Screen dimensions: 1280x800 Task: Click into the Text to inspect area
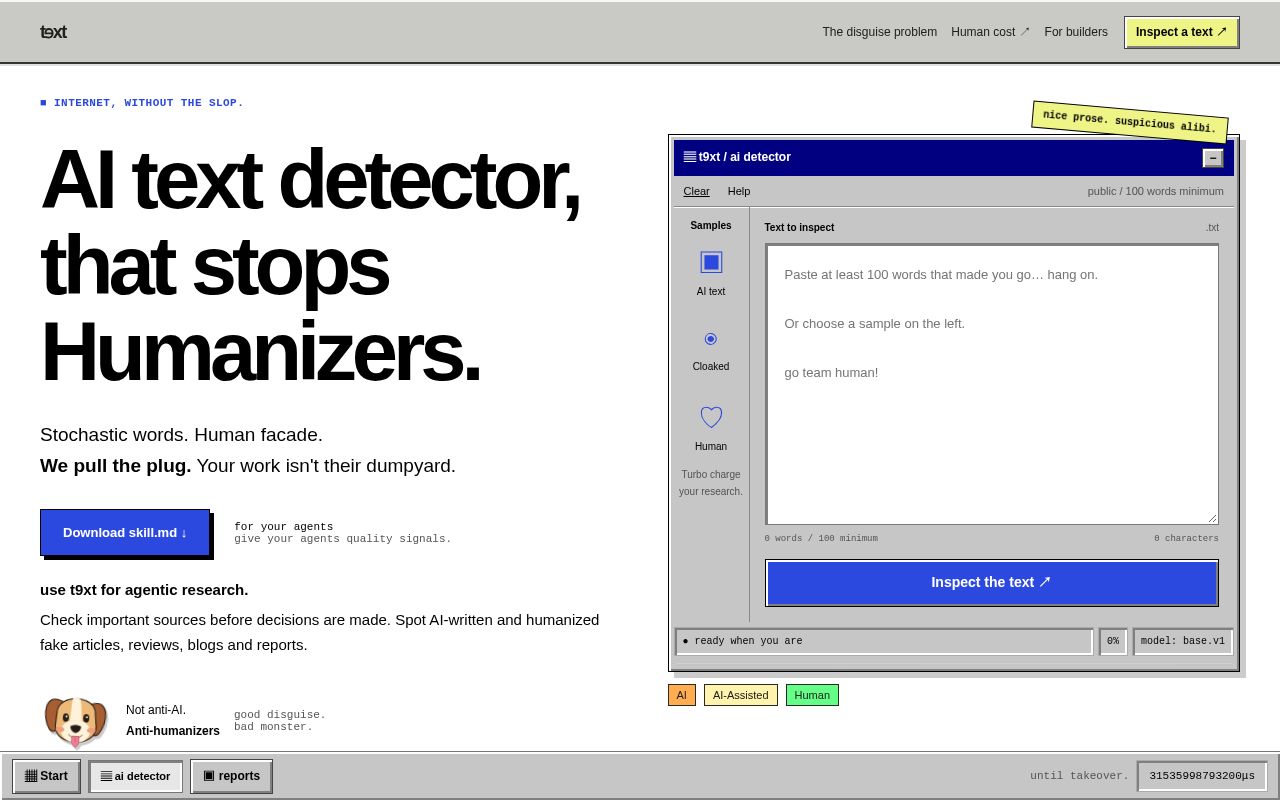click(992, 384)
